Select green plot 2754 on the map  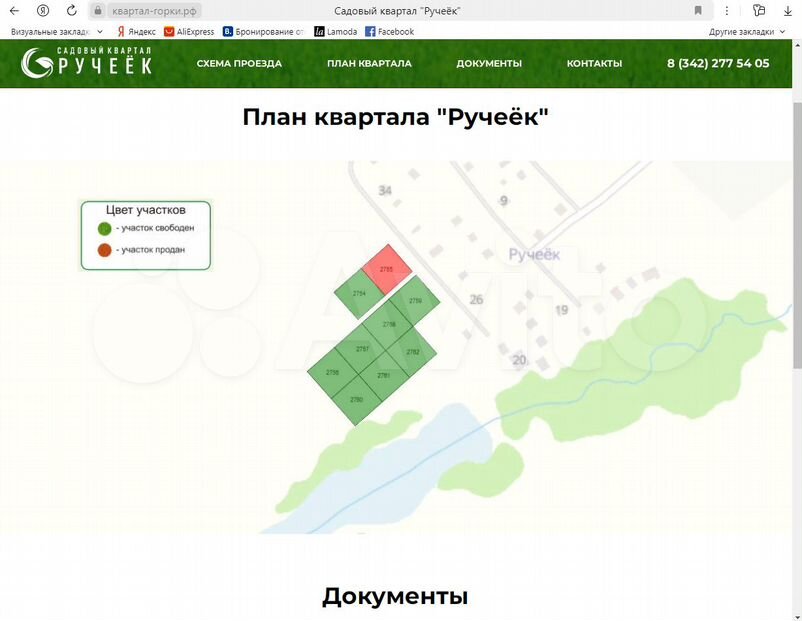pyautogui.click(x=358, y=292)
